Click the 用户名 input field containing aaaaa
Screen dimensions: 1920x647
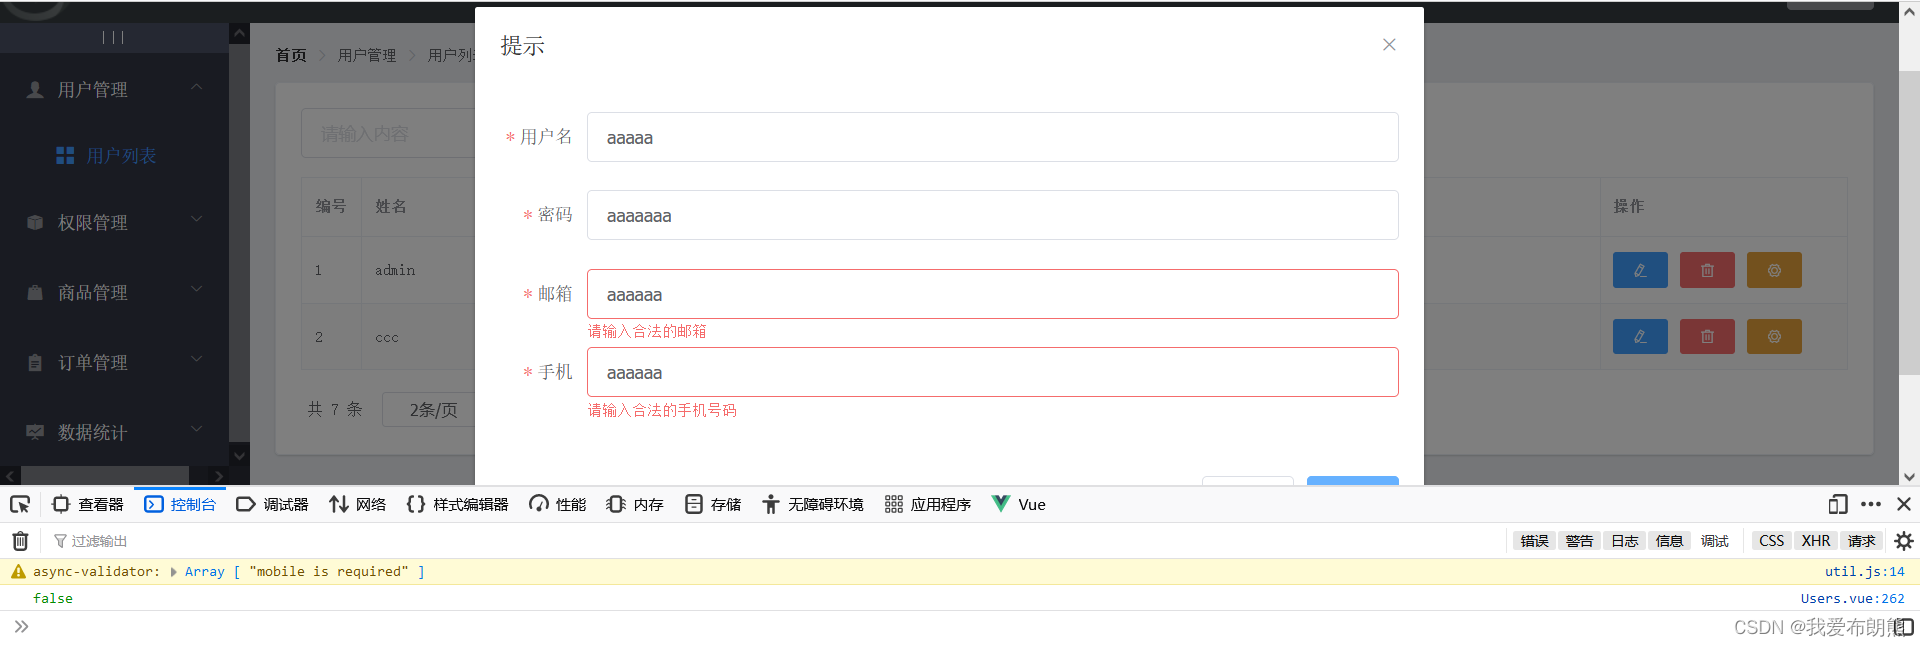[x=992, y=137]
